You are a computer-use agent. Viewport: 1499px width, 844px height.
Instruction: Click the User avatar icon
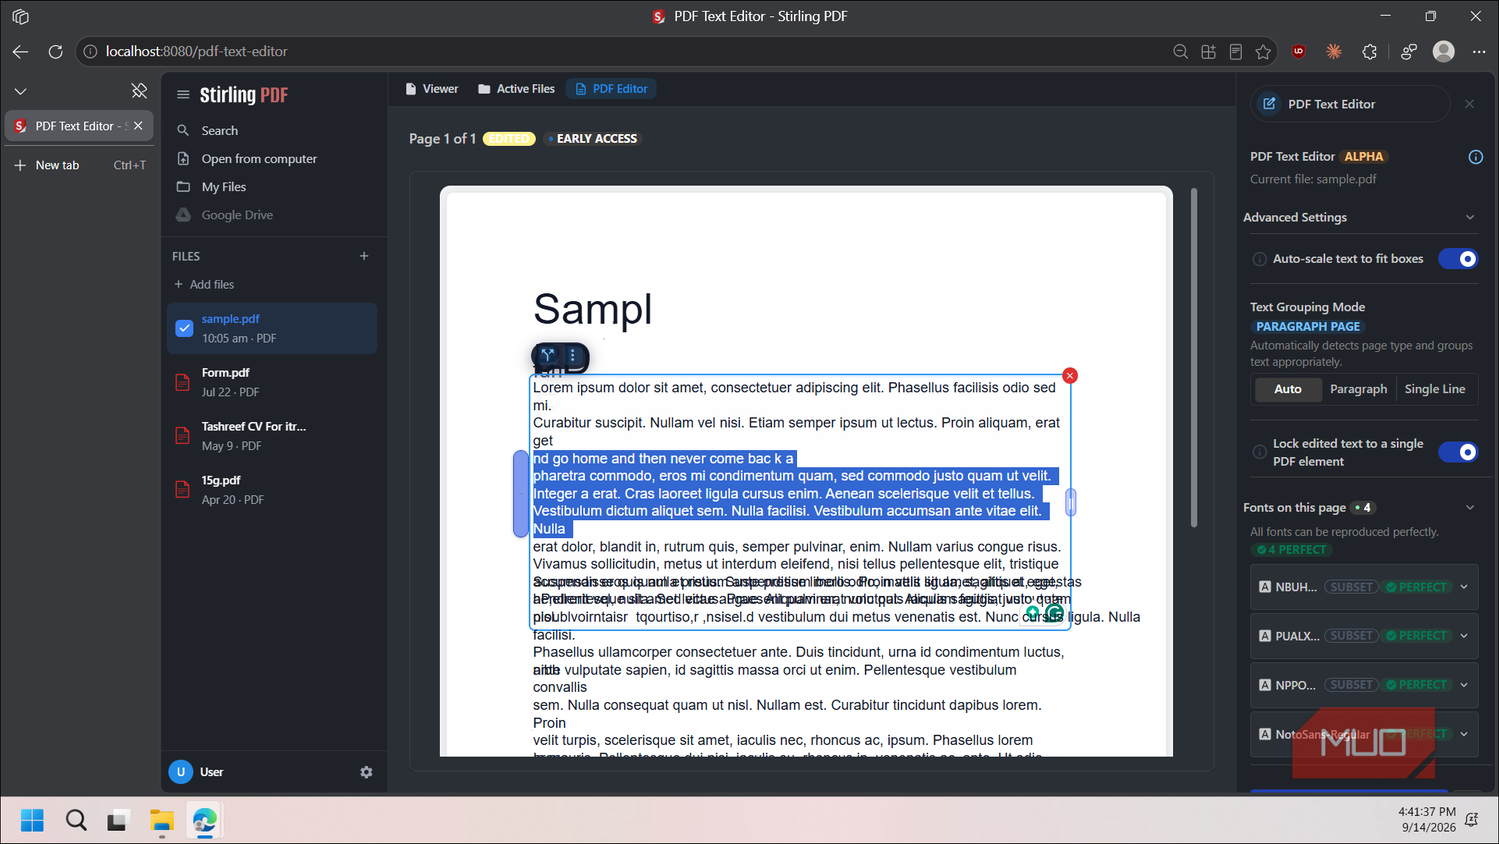click(x=180, y=772)
